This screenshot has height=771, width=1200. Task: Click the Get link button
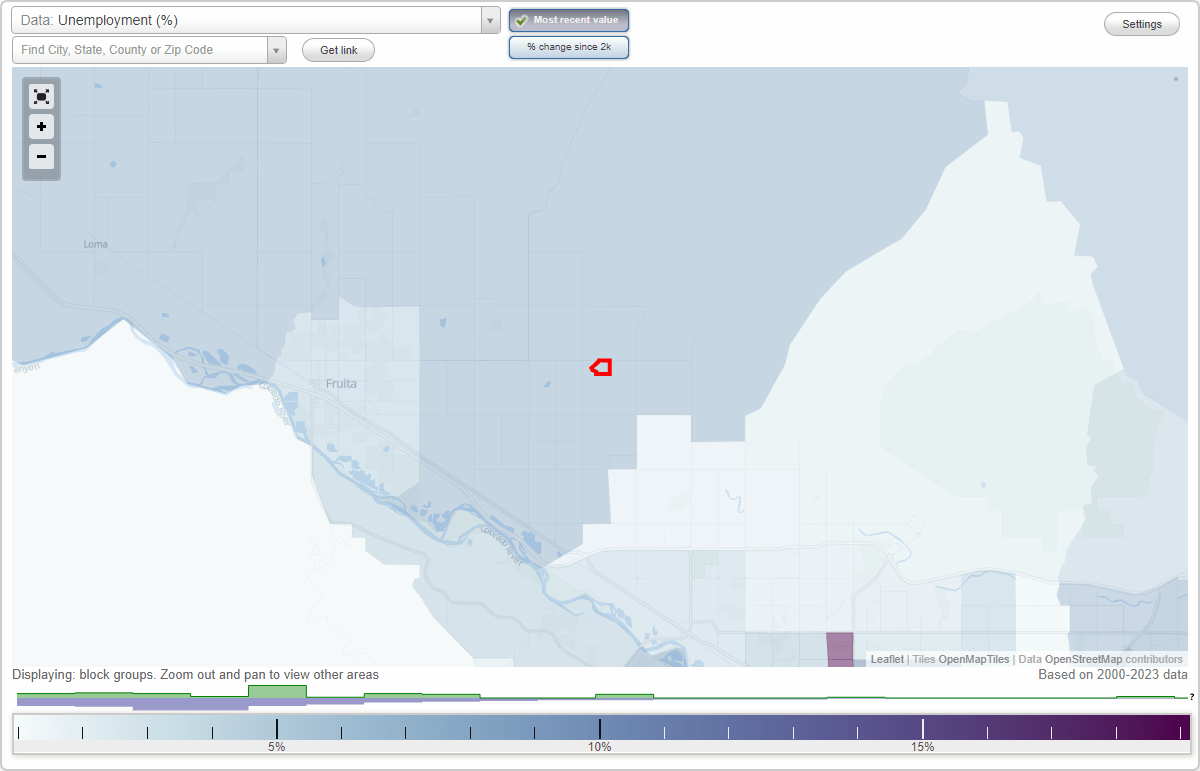click(x=338, y=50)
